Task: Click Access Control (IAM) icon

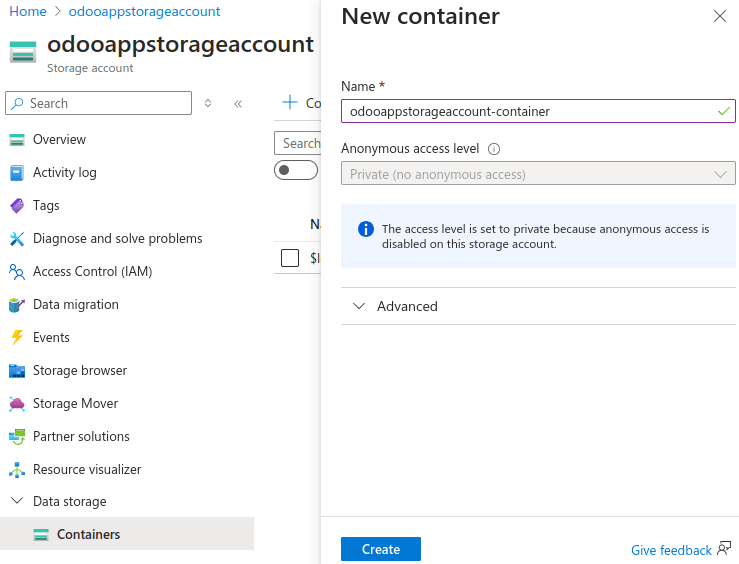Action: click(x=16, y=272)
